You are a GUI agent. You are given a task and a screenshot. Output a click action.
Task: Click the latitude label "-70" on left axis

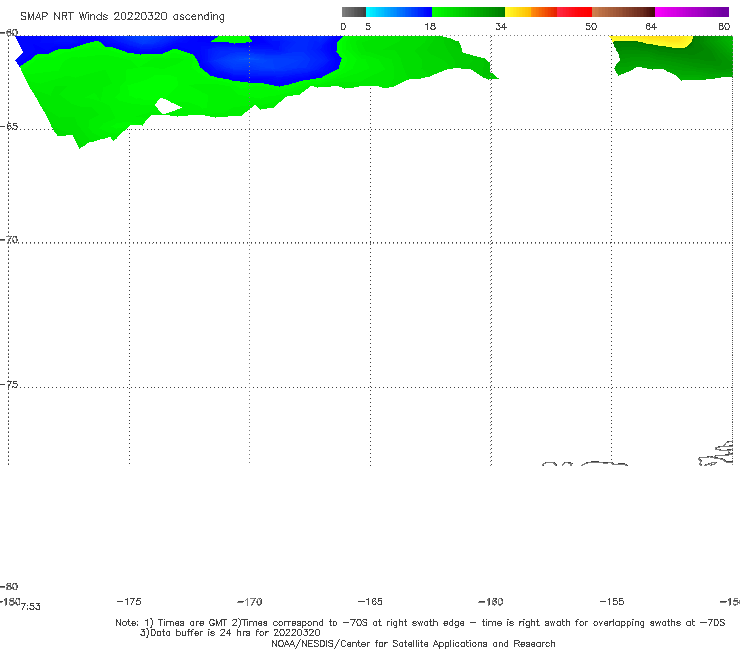point(9,240)
